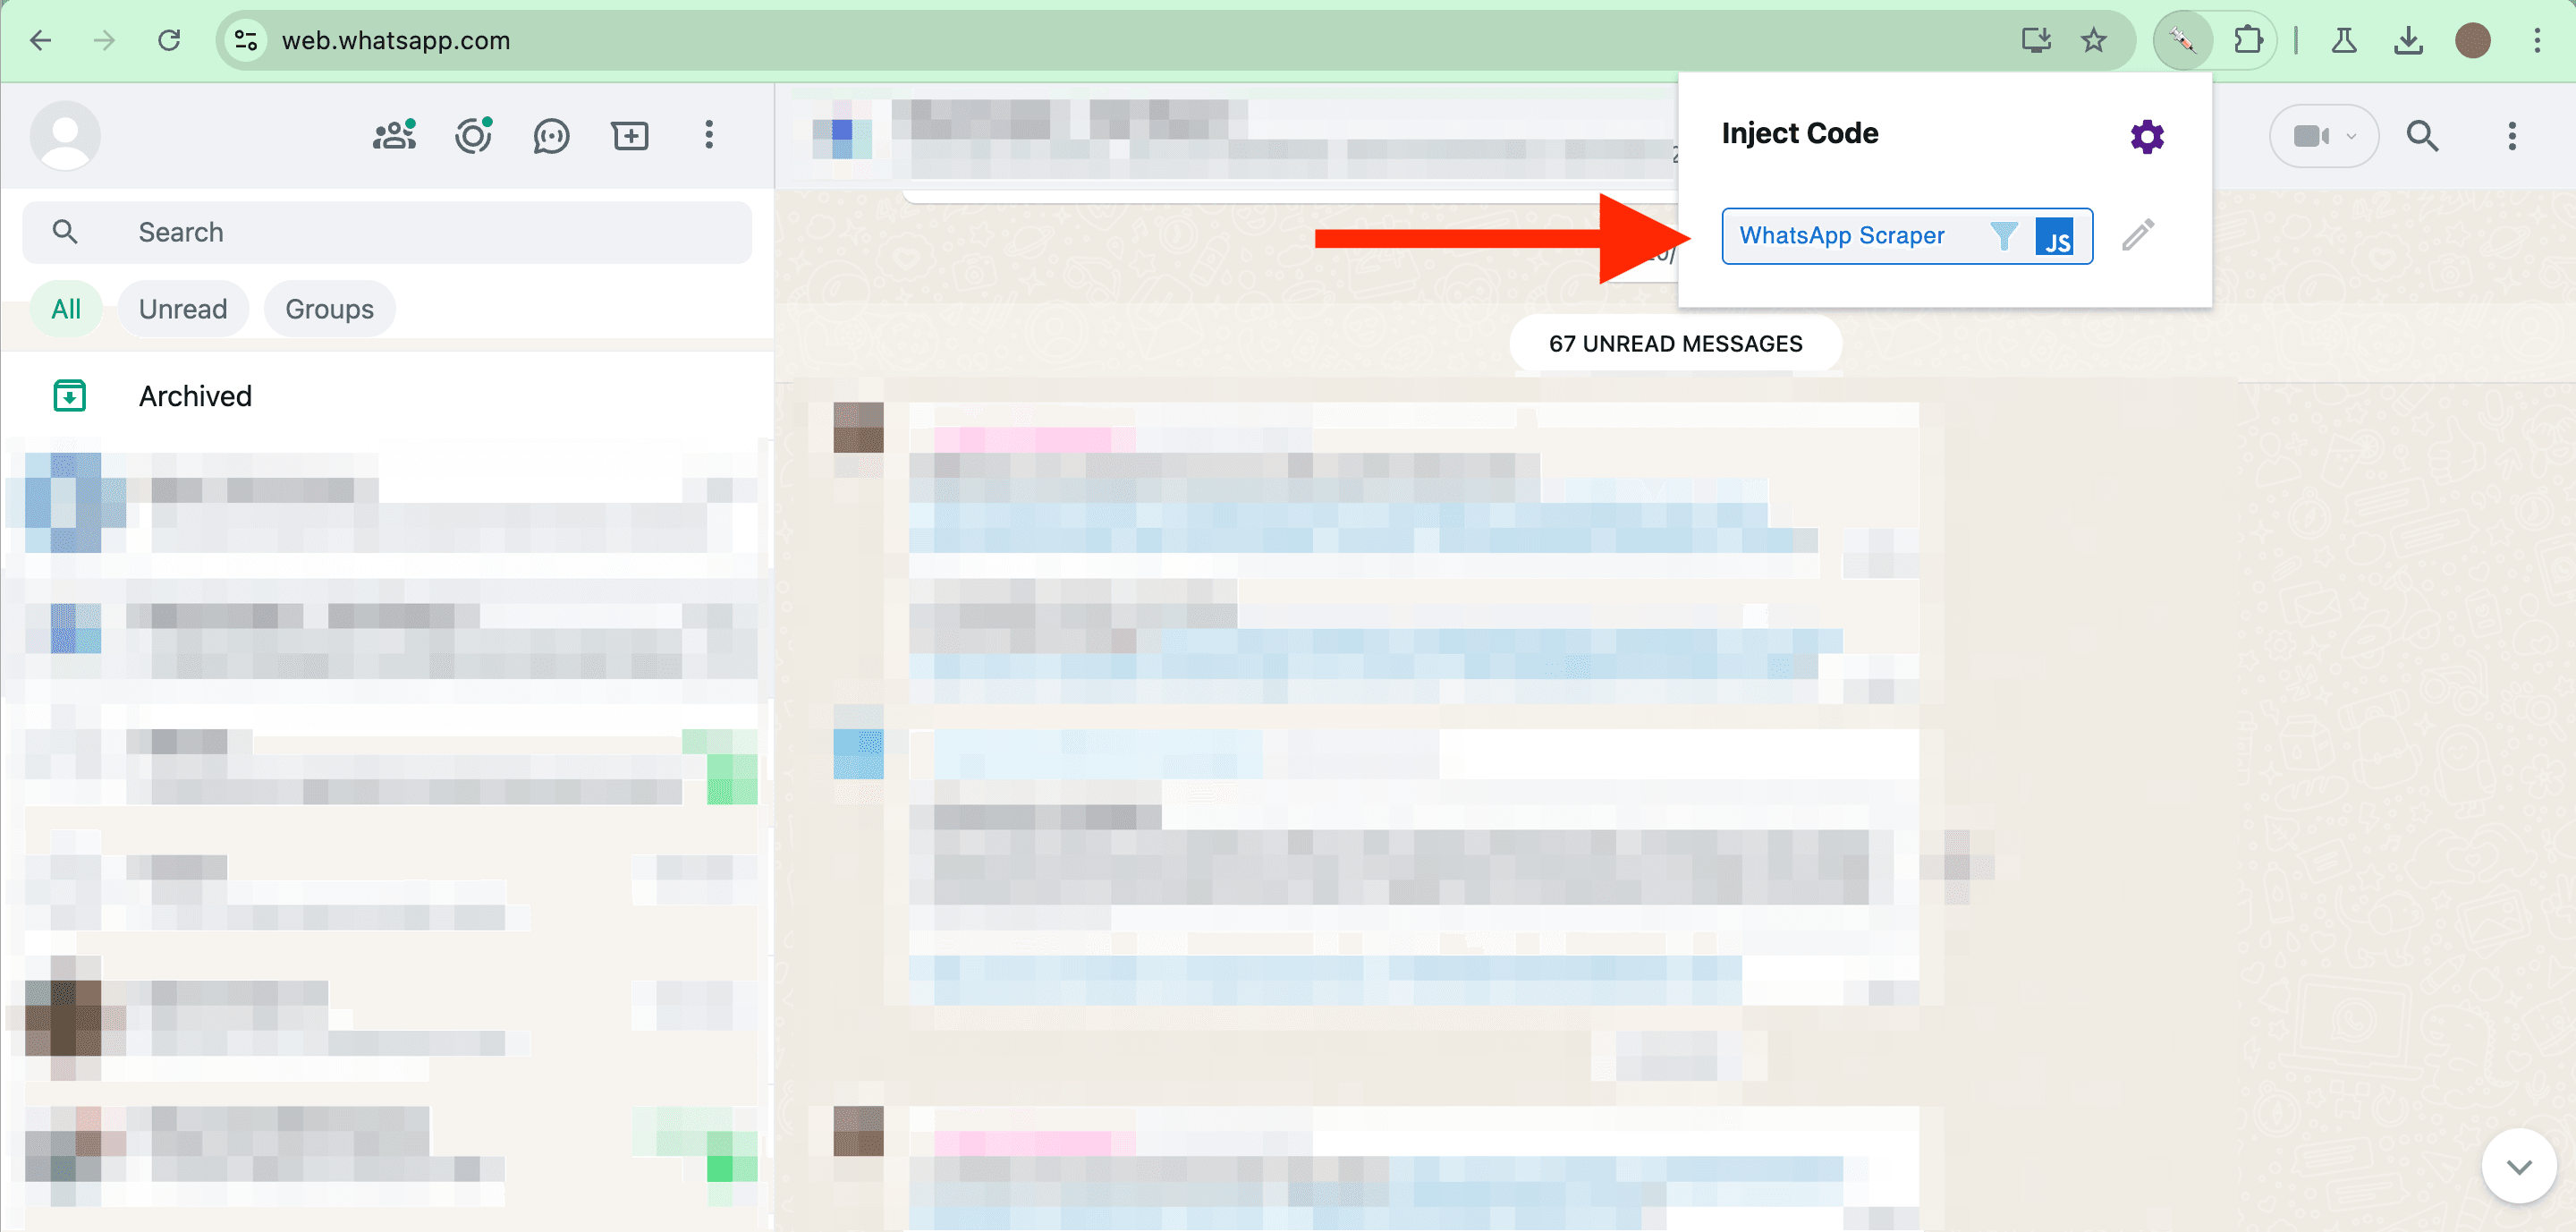Reload the WhatsApp Web page
The height and width of the screenshot is (1232, 2576).
pos(169,40)
